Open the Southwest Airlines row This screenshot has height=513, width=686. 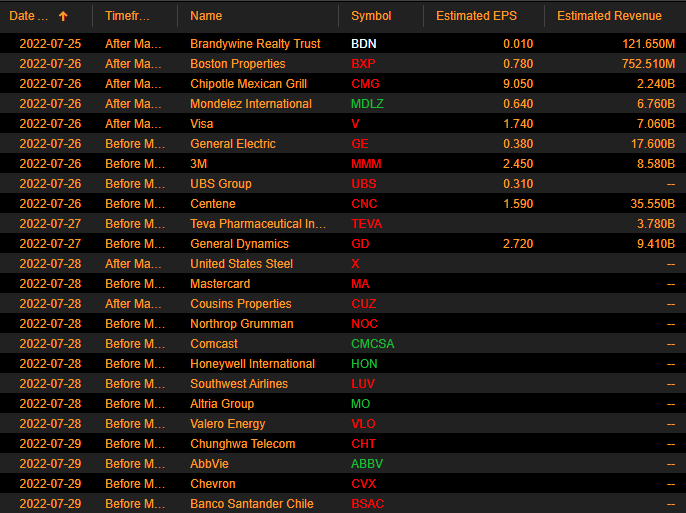238,384
